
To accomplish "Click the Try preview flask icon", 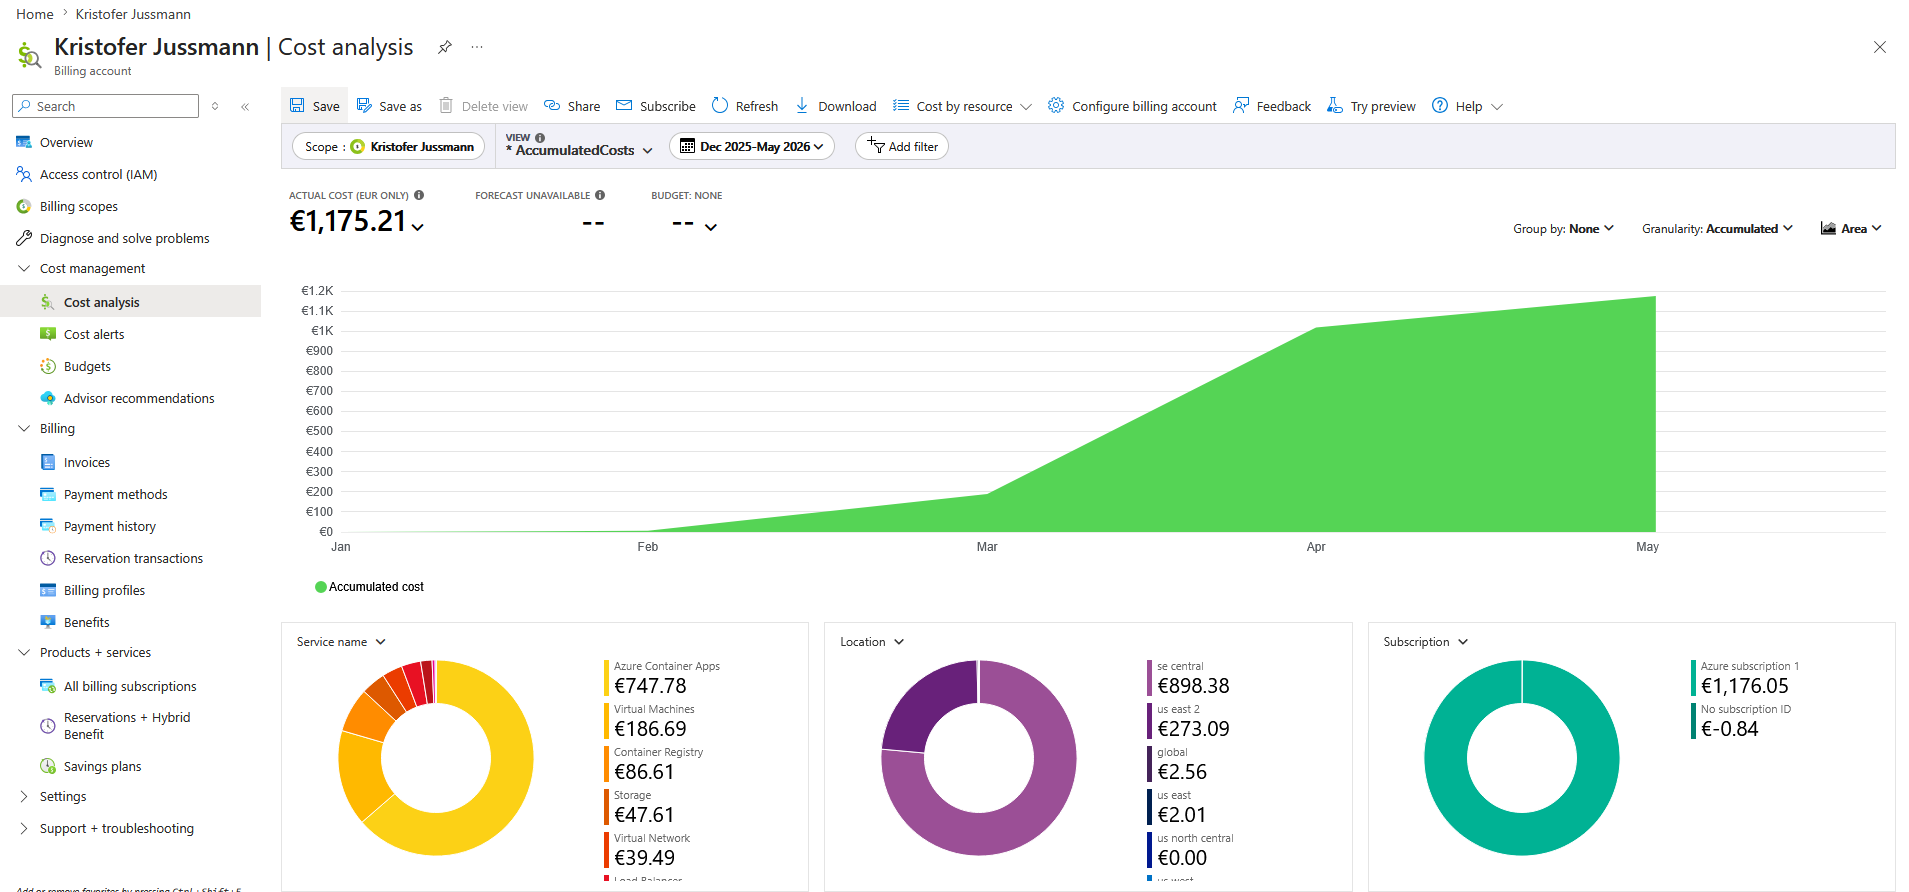I will [x=1335, y=105].
